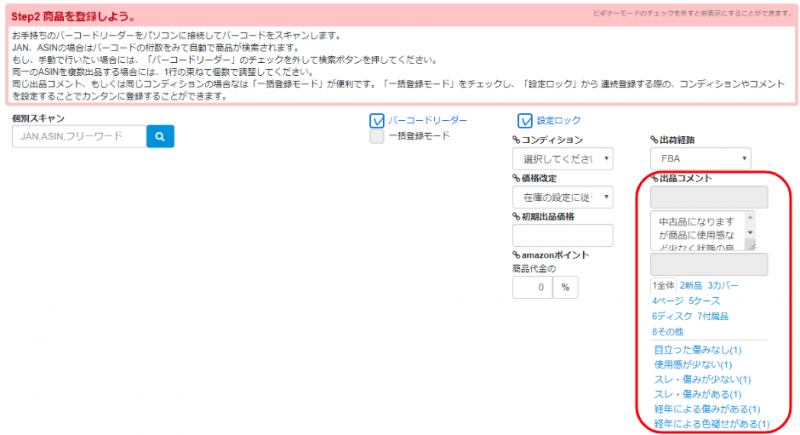Viewport: 800px width, 435px height.
Task: Click the link icon beside 価格改定 label
Action: (x=516, y=178)
